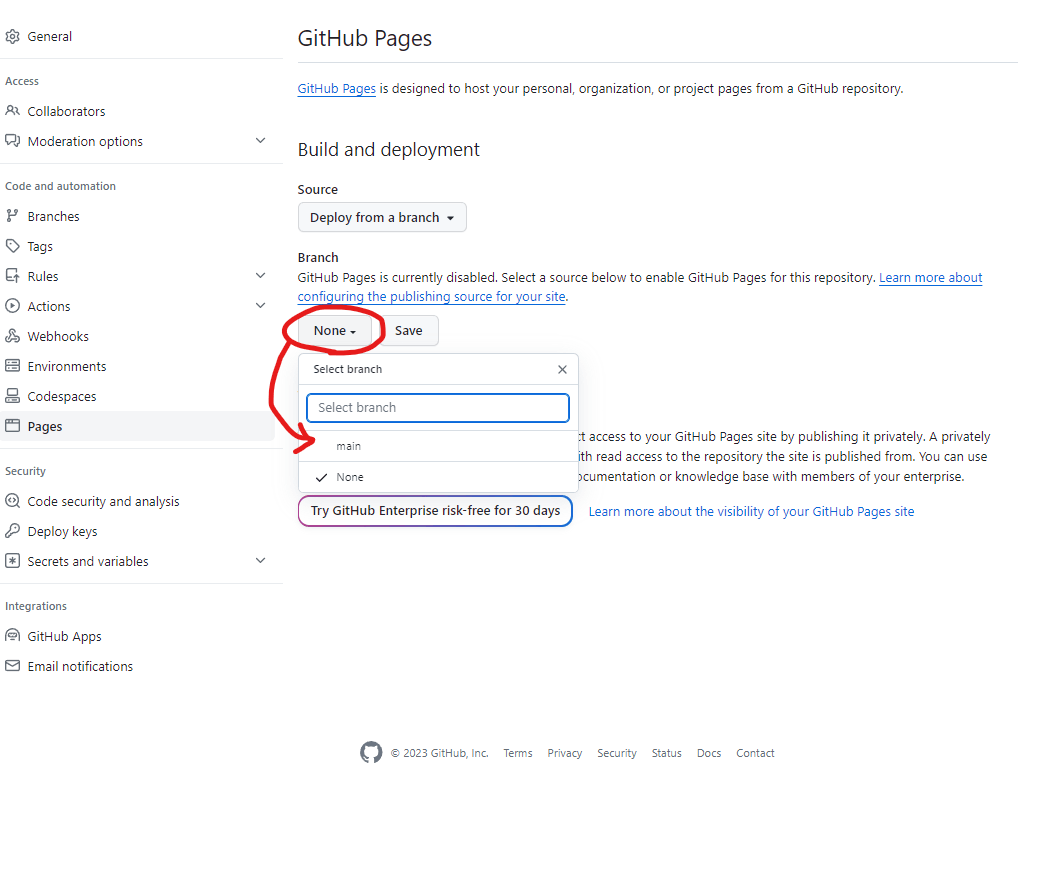Click the Collaborators people icon

point(12,111)
